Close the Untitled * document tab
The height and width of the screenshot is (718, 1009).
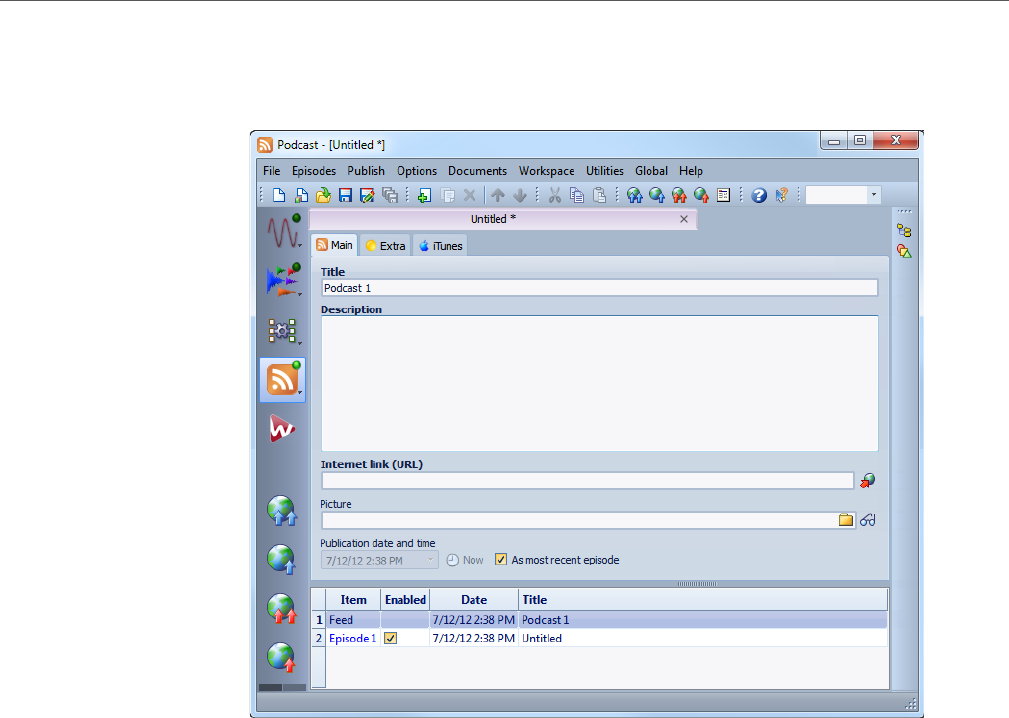(x=684, y=219)
